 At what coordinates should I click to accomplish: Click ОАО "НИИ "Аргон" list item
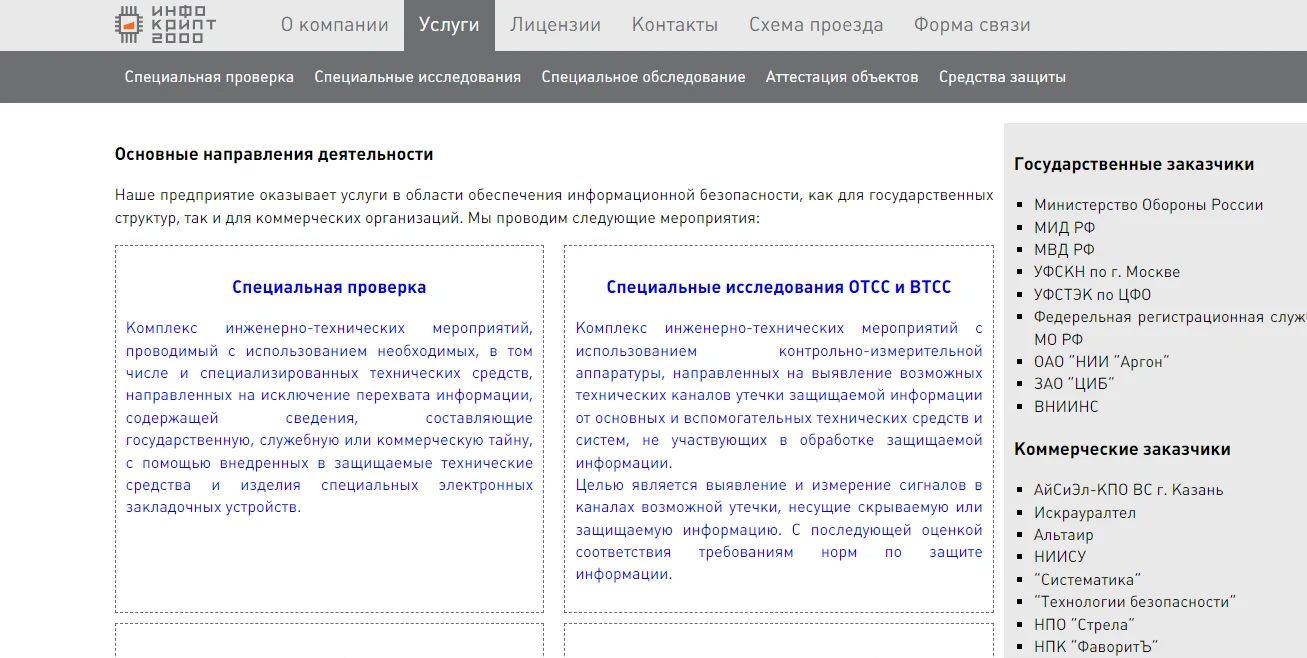pyautogui.click(x=1102, y=362)
